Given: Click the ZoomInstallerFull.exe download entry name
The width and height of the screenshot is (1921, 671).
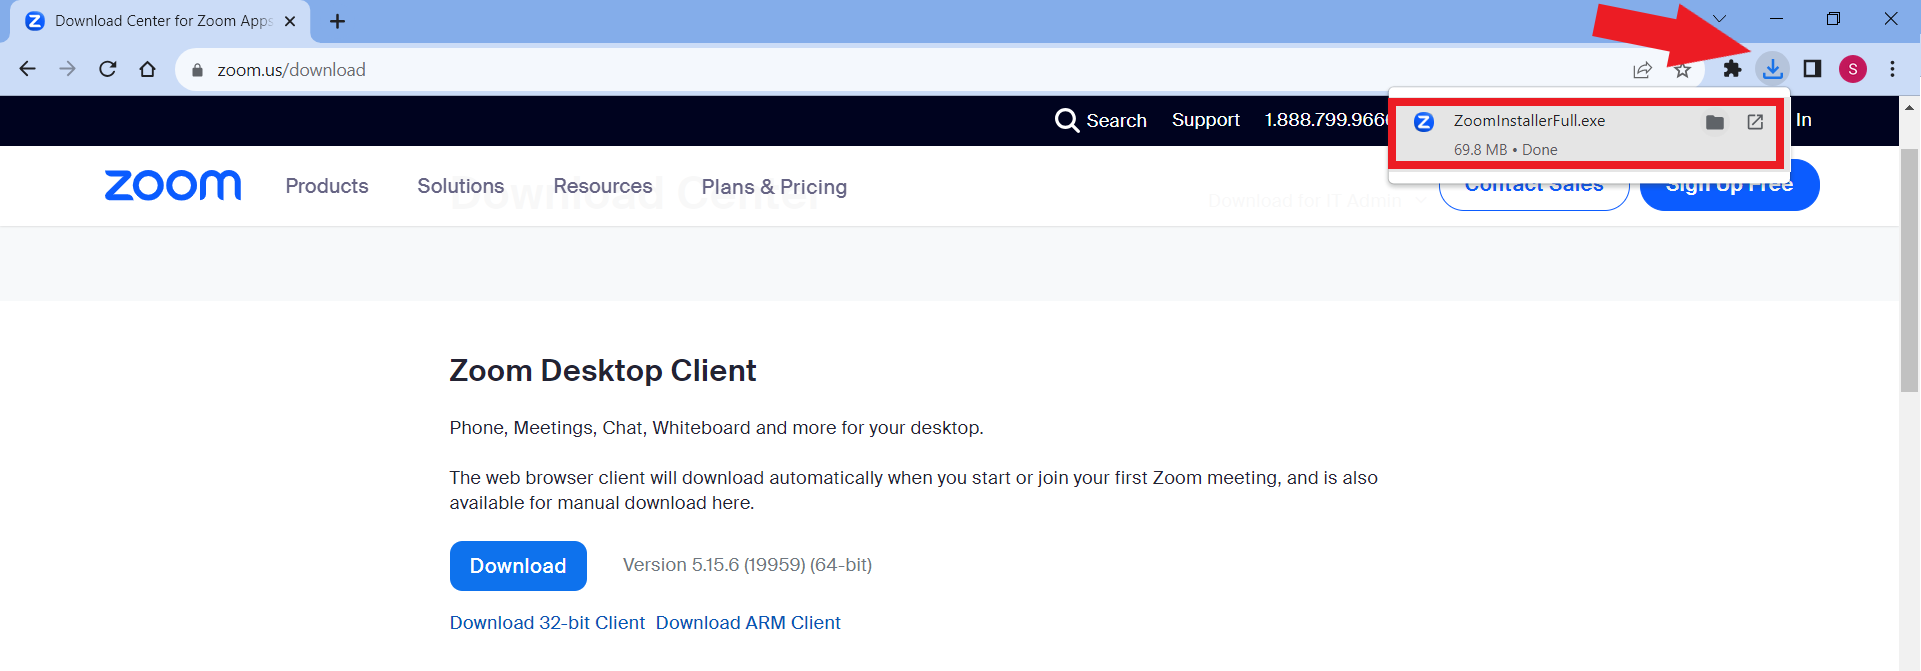Looking at the screenshot, I should pyautogui.click(x=1529, y=121).
